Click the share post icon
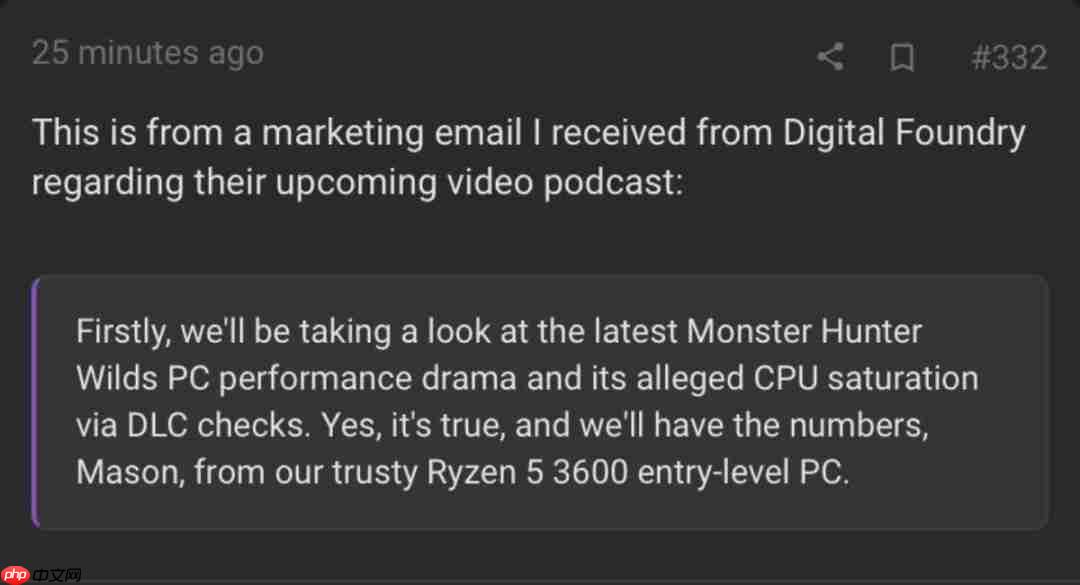 pyautogui.click(x=830, y=57)
